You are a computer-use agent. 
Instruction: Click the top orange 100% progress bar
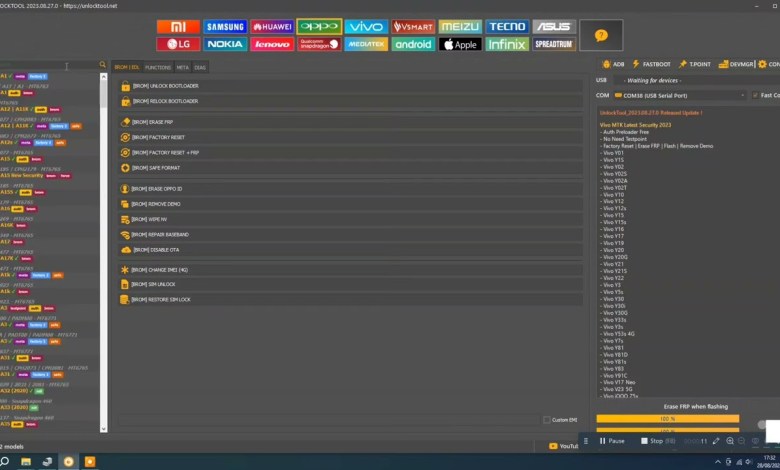(x=668, y=418)
